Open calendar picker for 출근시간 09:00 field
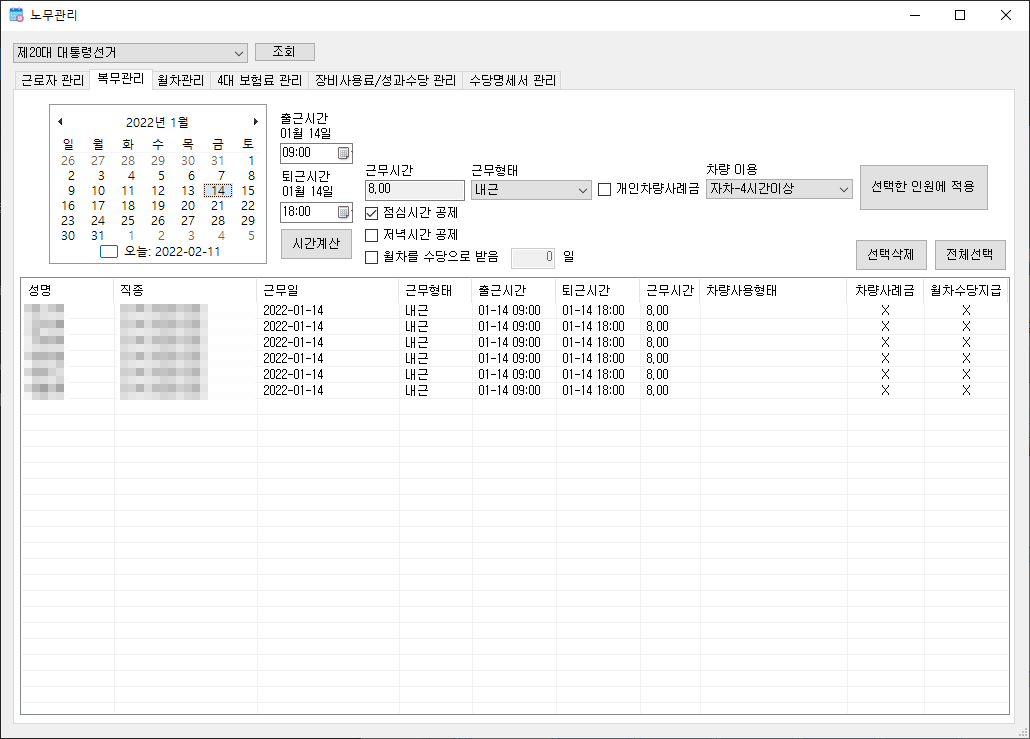The height and width of the screenshot is (739, 1030). coord(344,153)
